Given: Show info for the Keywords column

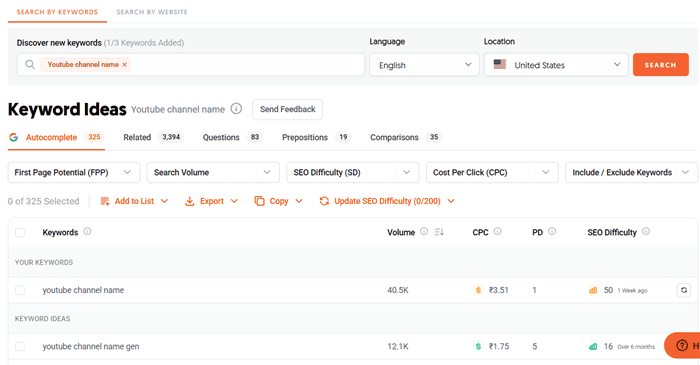Looking at the screenshot, I should pyautogui.click(x=88, y=231).
